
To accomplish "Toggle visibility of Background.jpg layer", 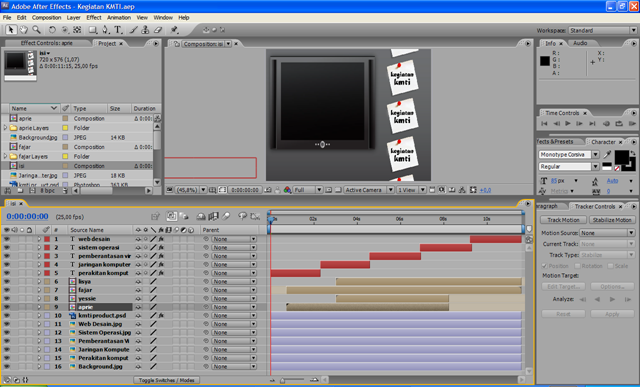I will click(x=7, y=367).
